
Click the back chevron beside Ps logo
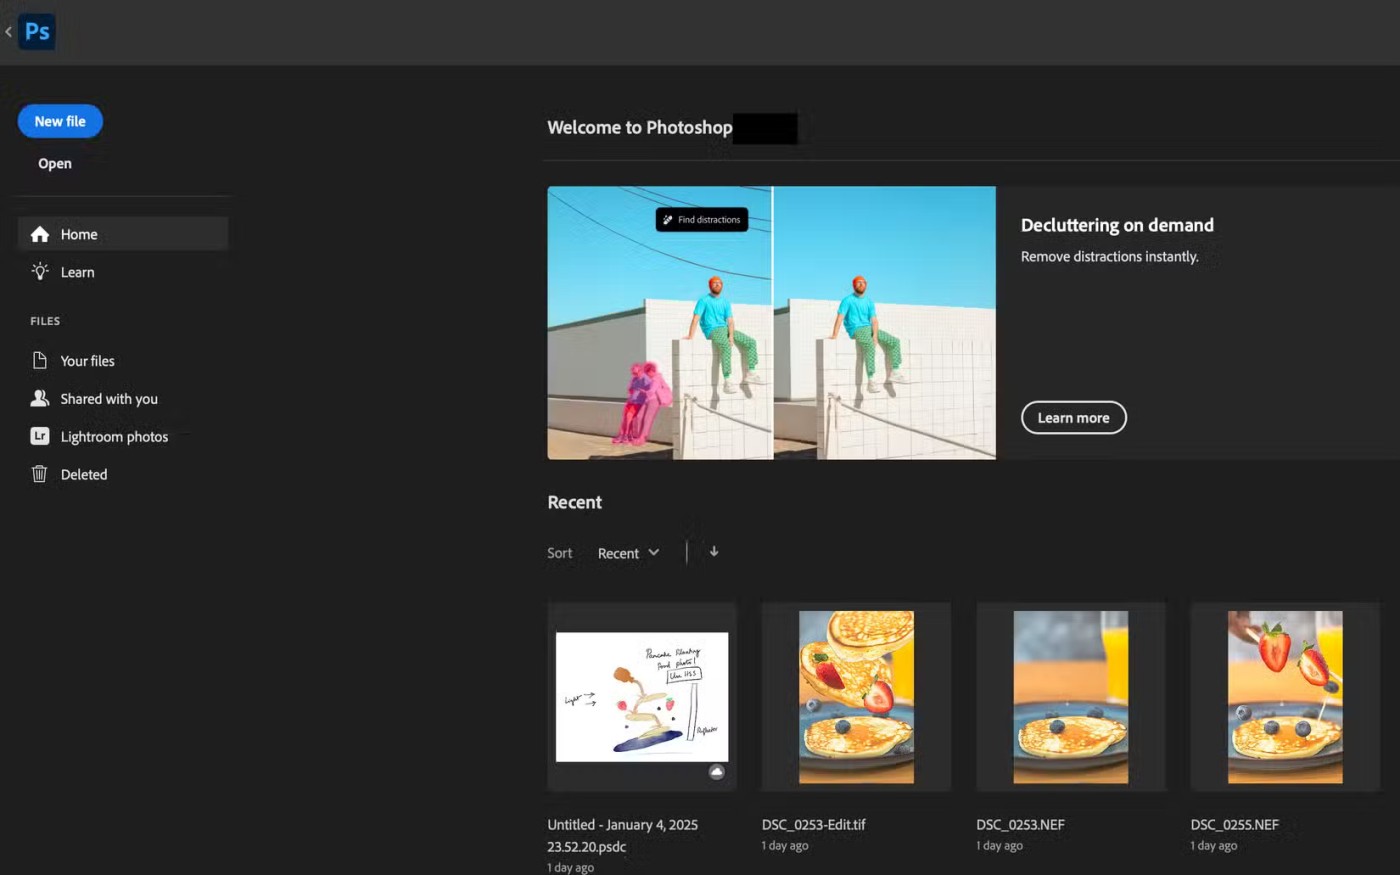pyautogui.click(x=8, y=31)
